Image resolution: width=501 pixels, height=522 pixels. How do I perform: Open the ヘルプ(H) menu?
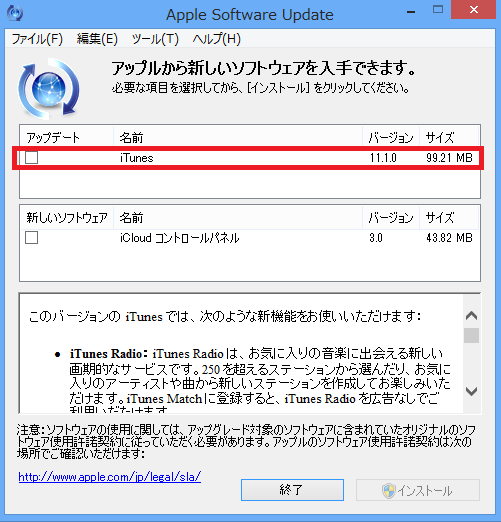[216, 39]
